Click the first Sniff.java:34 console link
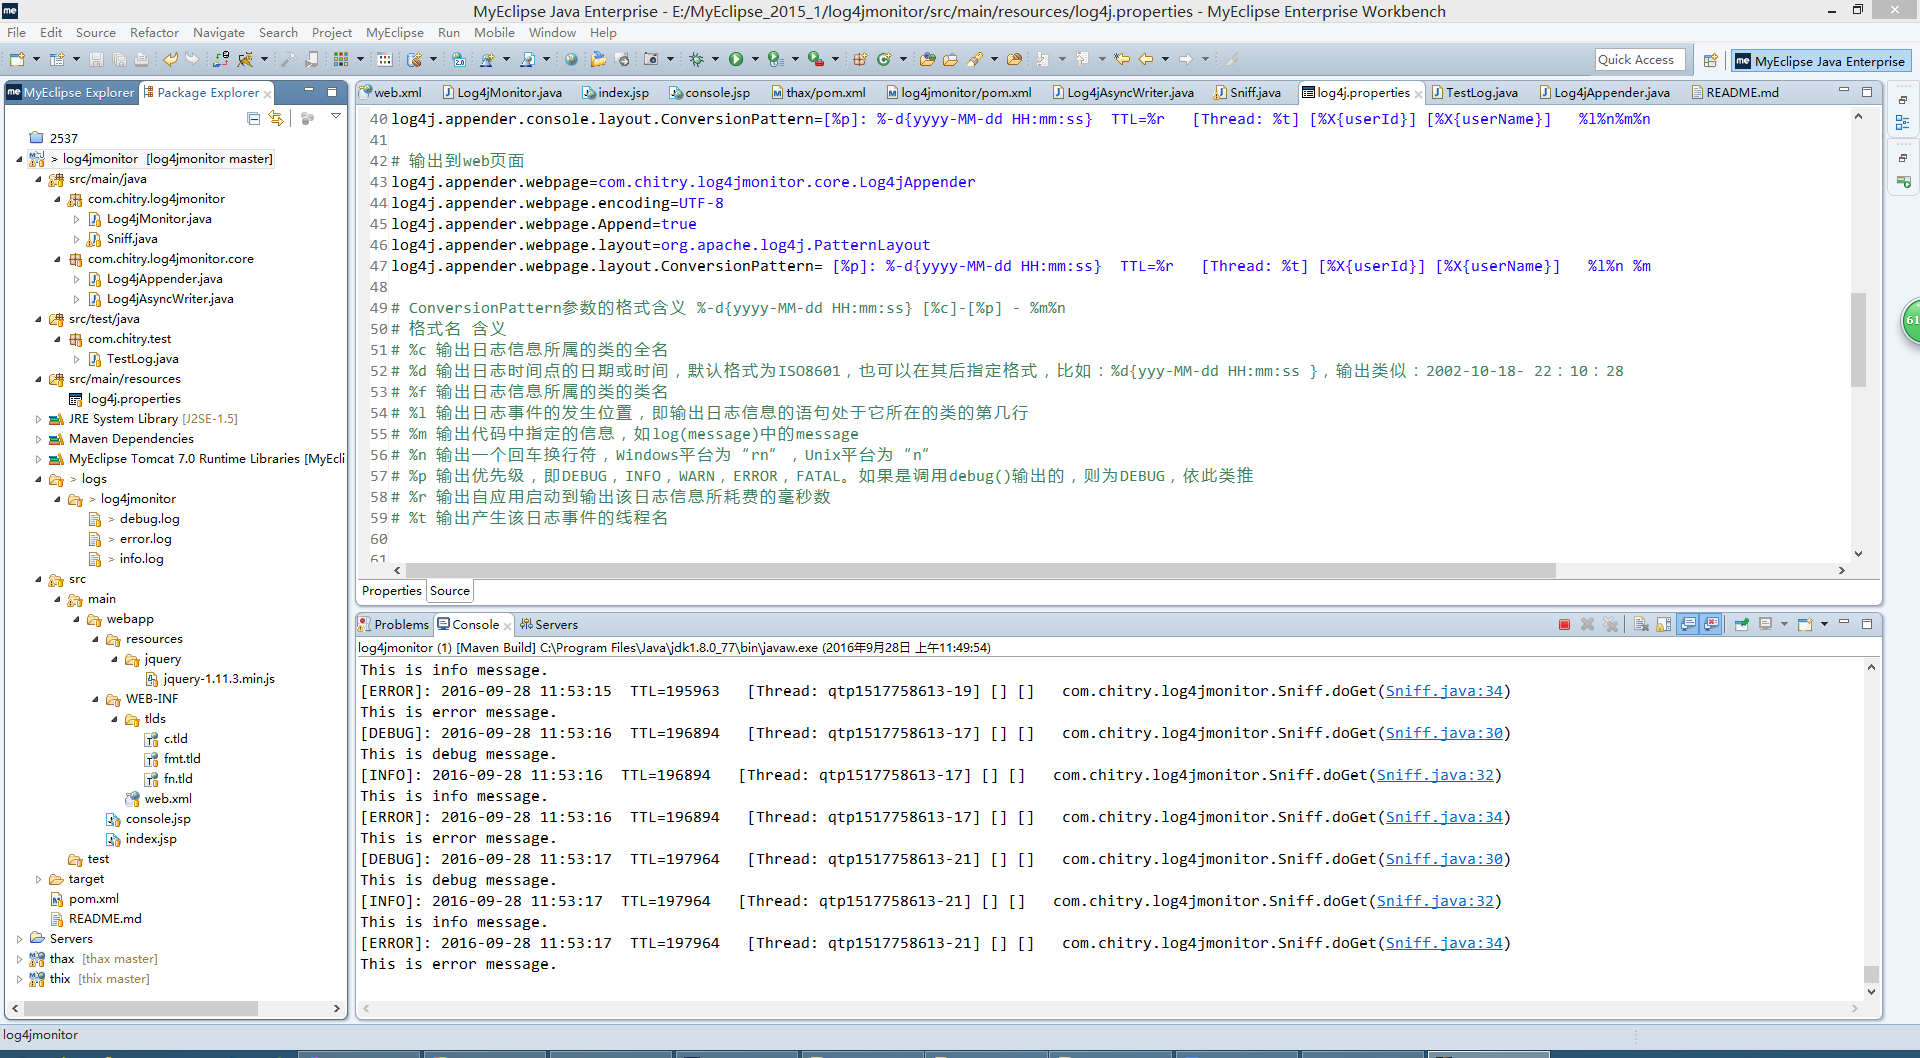The height and width of the screenshot is (1058, 1920). [1444, 691]
